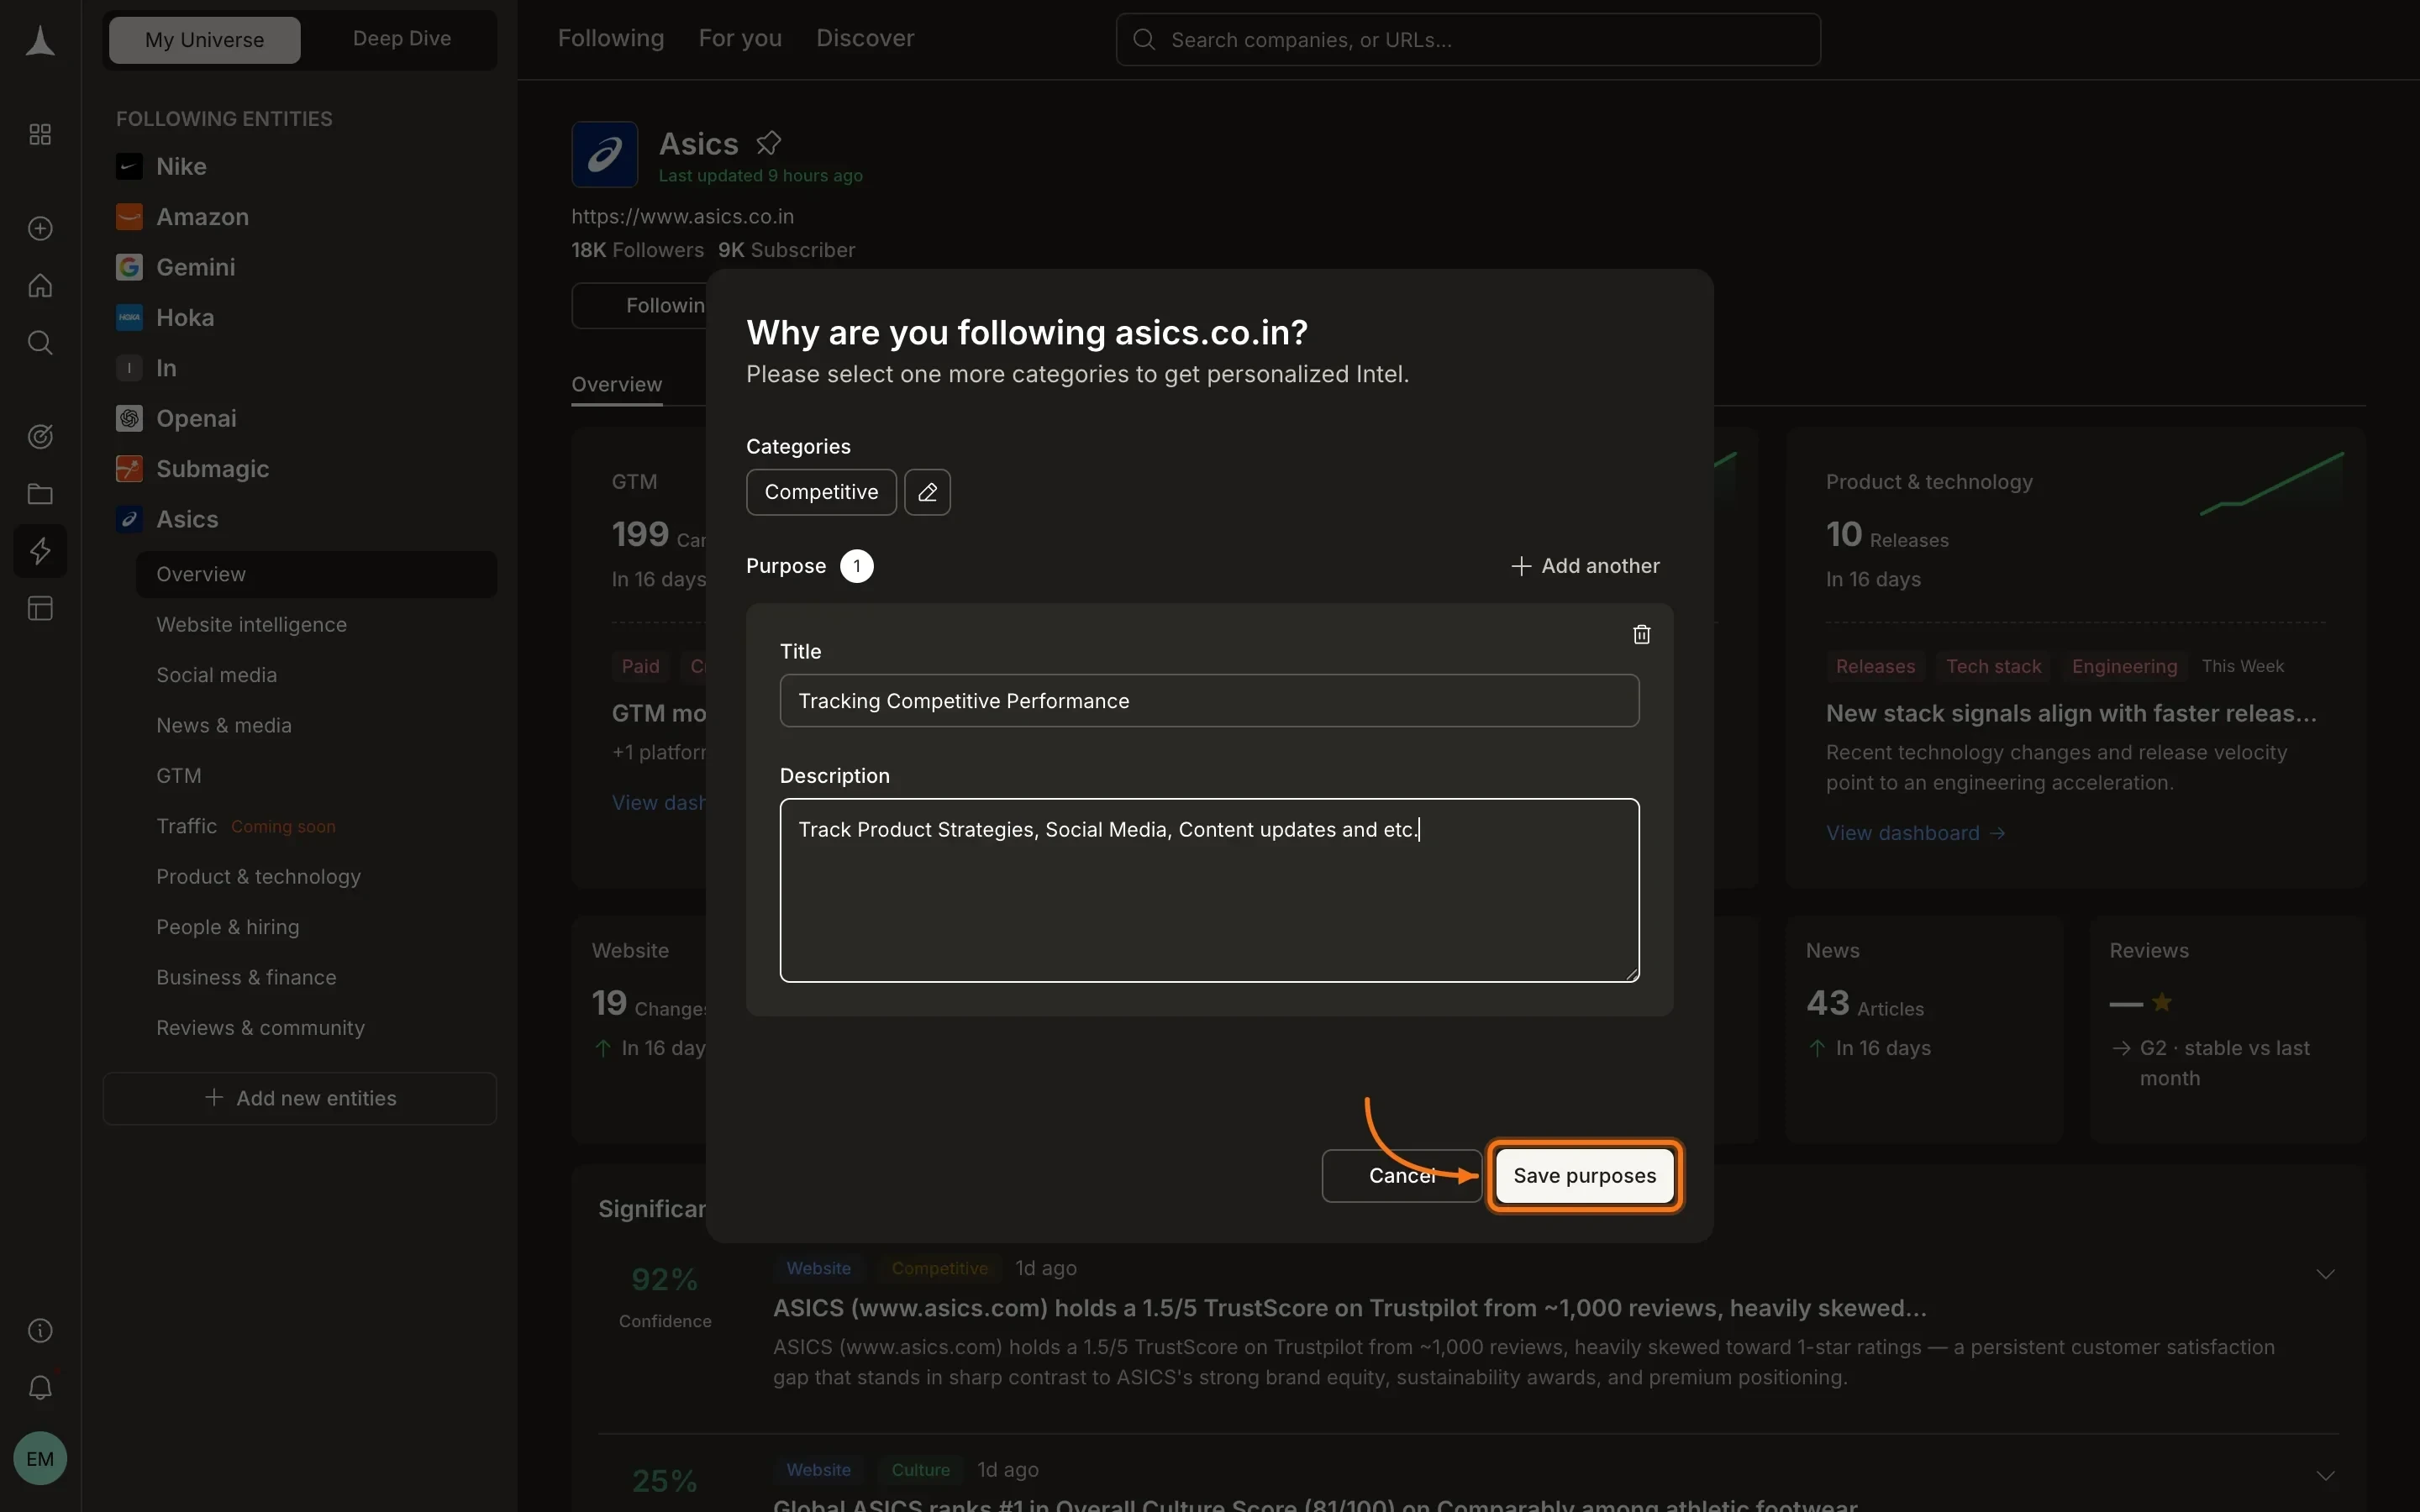Open the notifications bell icon
Screen dimensions: 2420x1512
point(40,1387)
